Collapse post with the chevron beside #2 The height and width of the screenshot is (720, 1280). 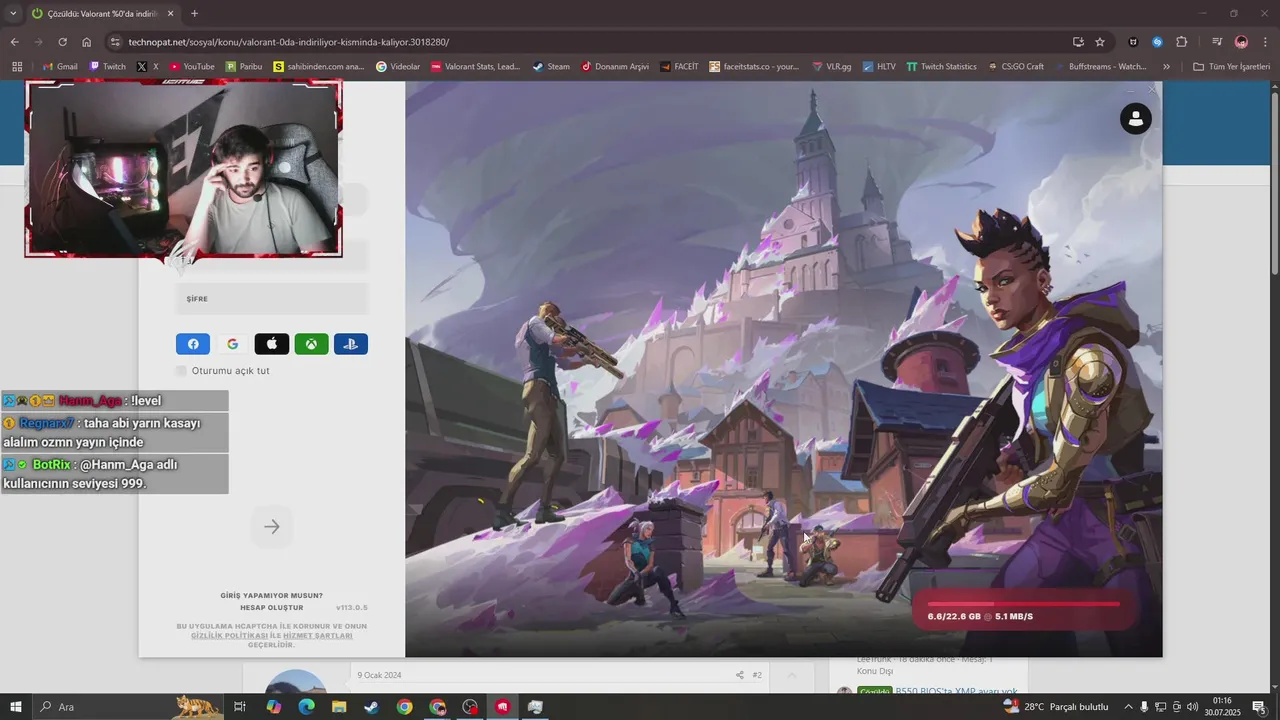pos(791,675)
